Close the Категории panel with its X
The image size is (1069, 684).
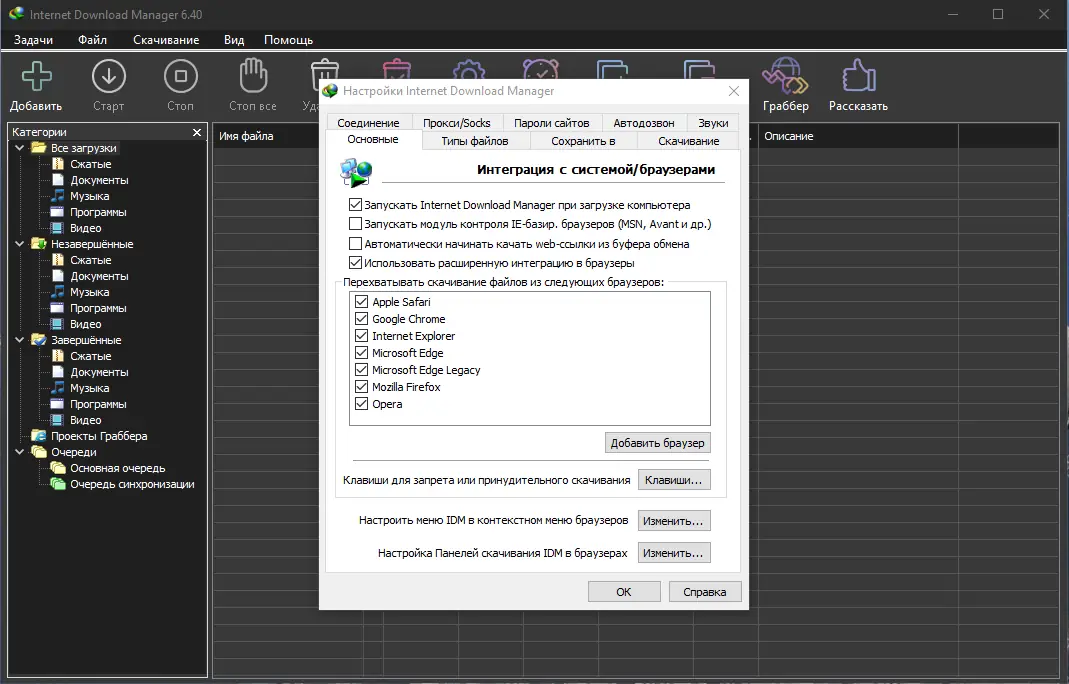click(x=197, y=132)
